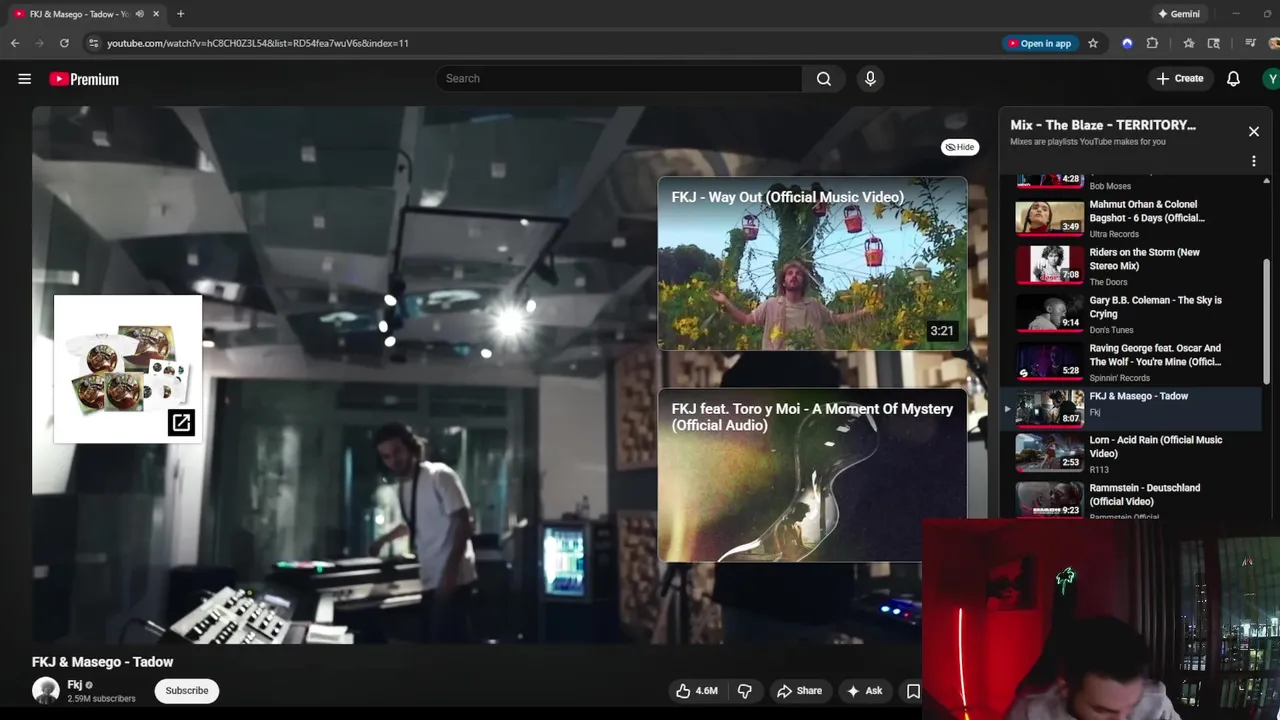
Task: Open bookmarks list star icon
Action: click(1188, 43)
